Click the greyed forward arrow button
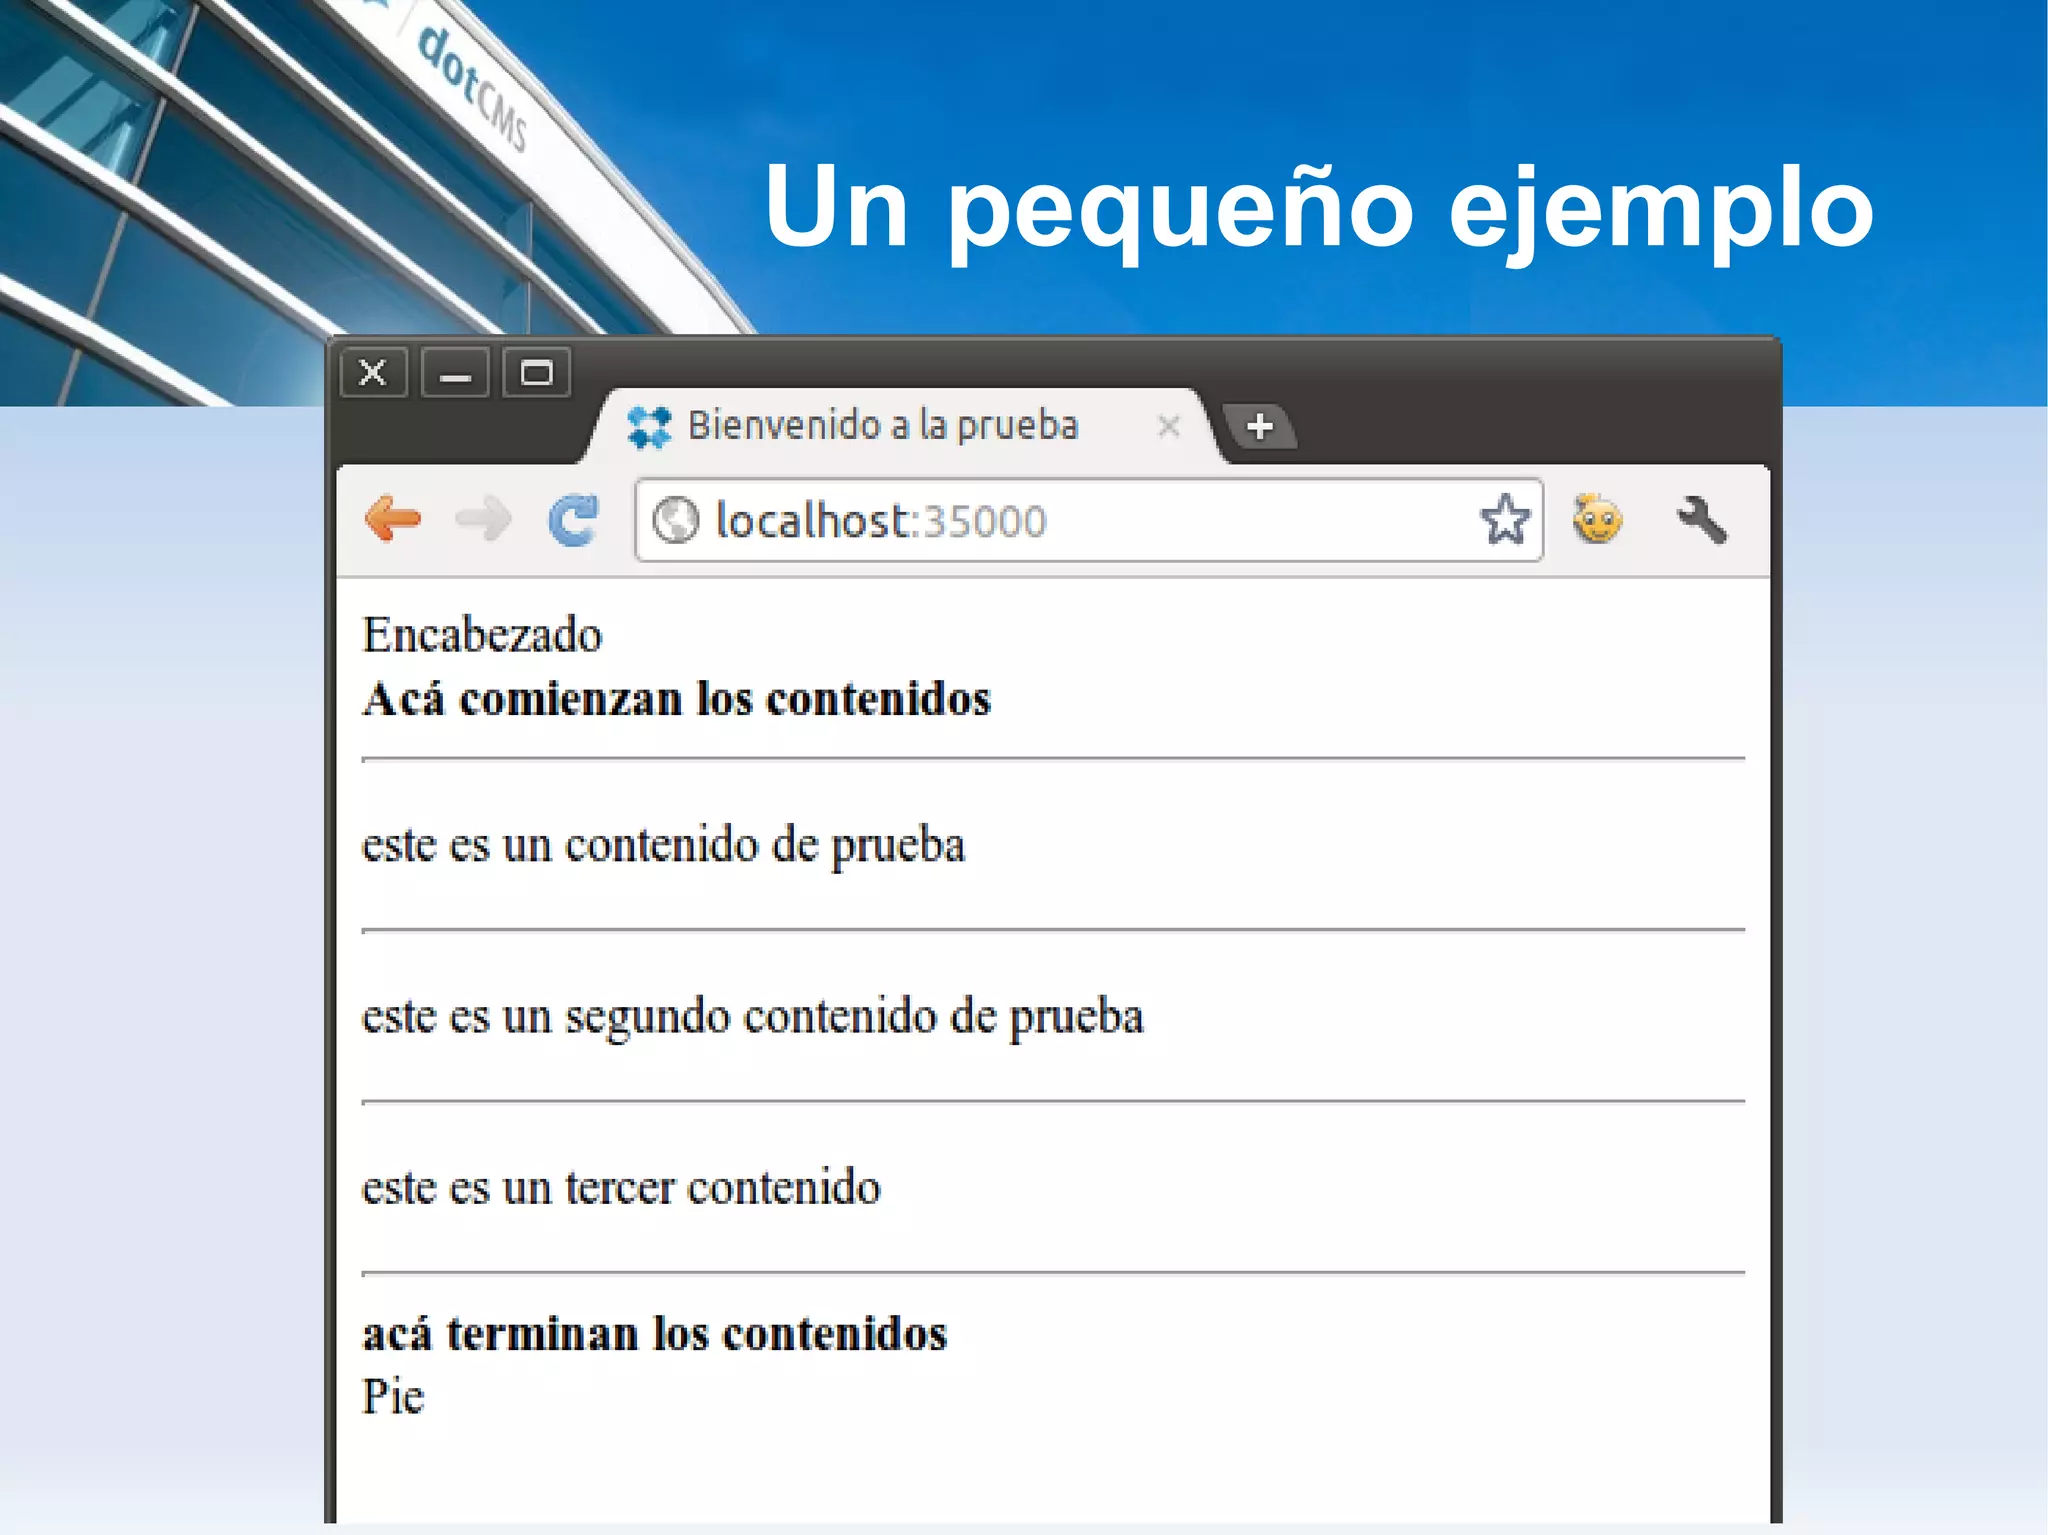The height and width of the screenshot is (1535, 2048). (x=483, y=519)
